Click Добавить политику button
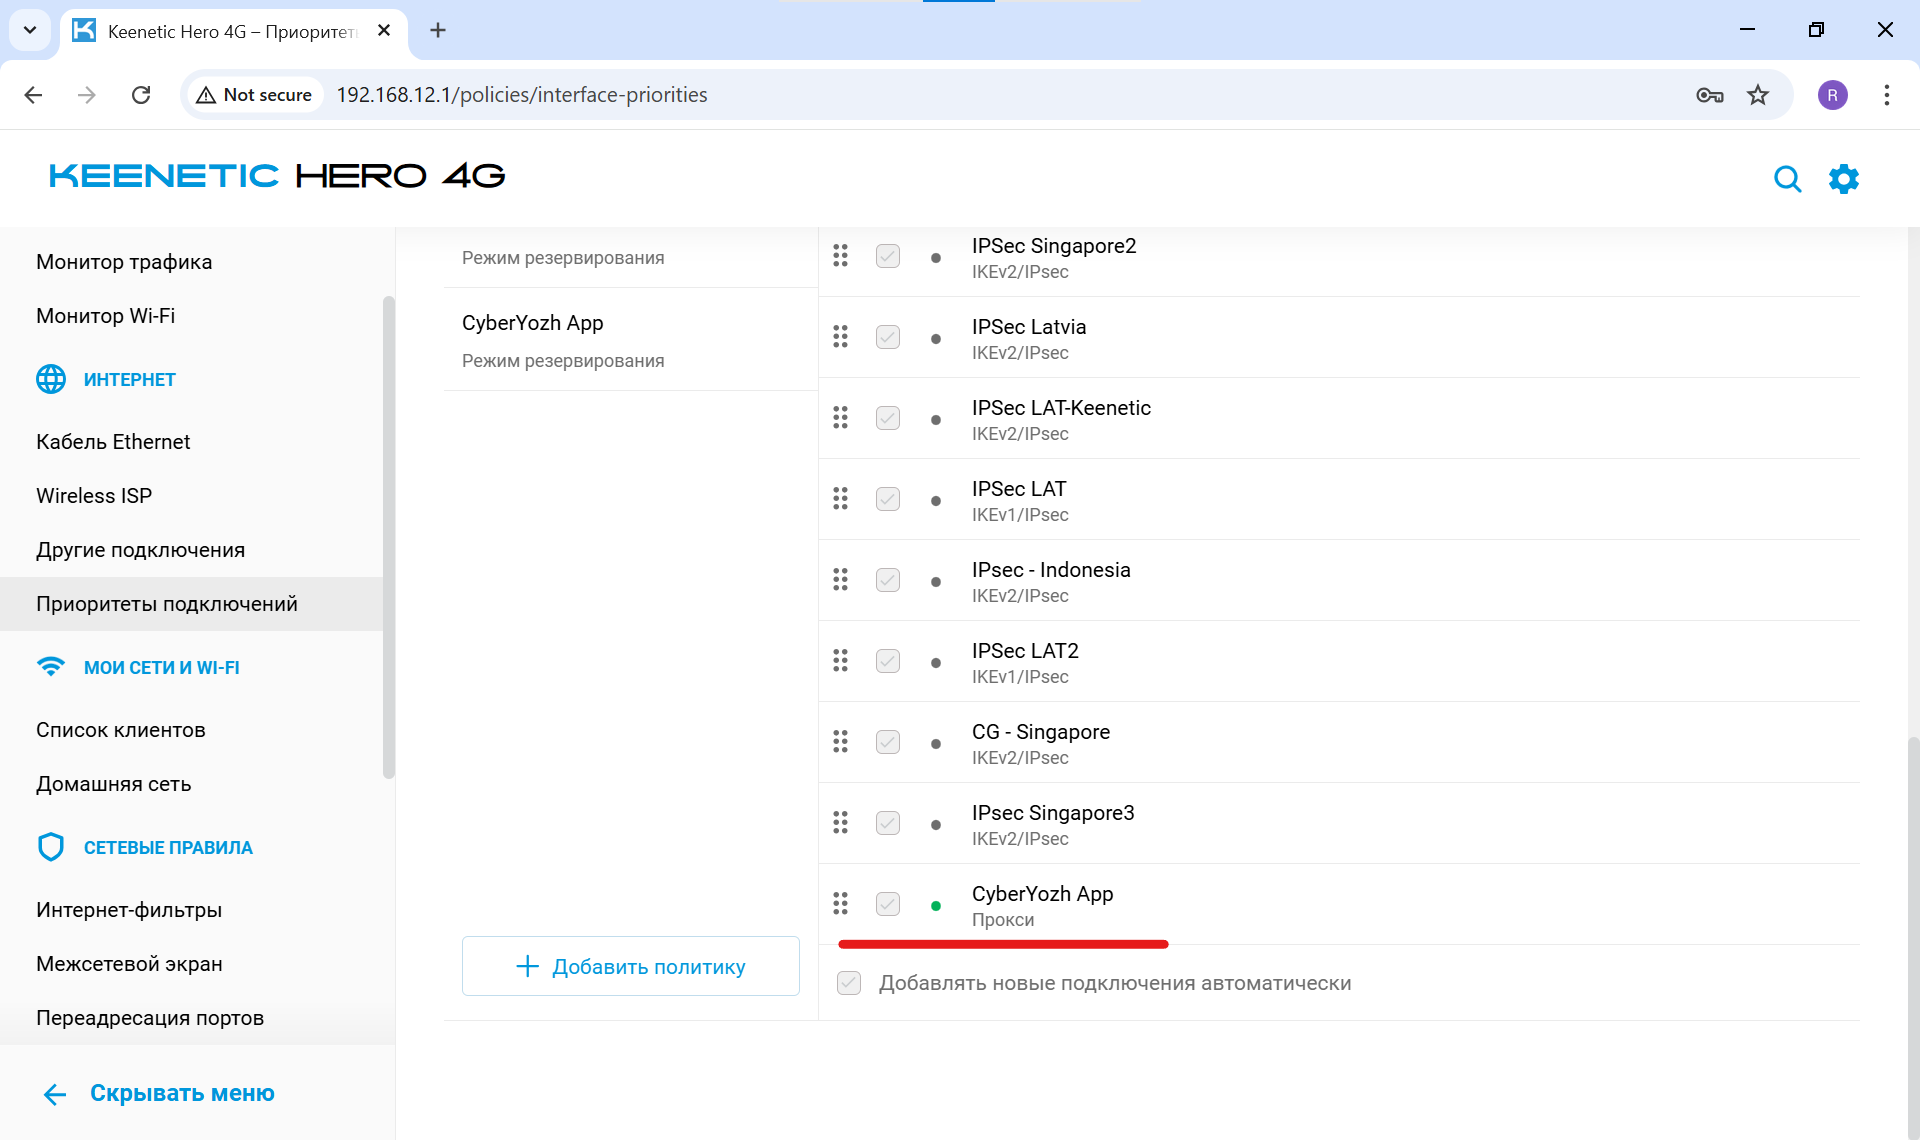Viewport: 1920px width, 1140px height. click(x=630, y=966)
